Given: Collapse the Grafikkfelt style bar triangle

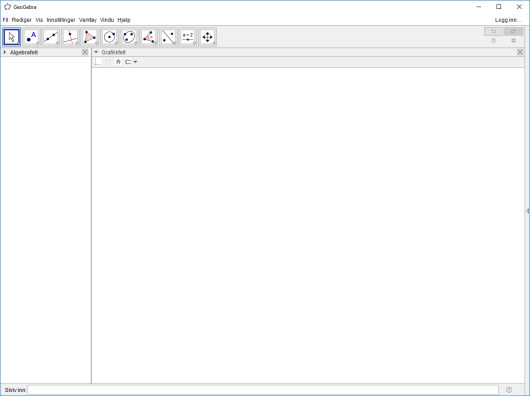Looking at the screenshot, I should [x=96, y=52].
